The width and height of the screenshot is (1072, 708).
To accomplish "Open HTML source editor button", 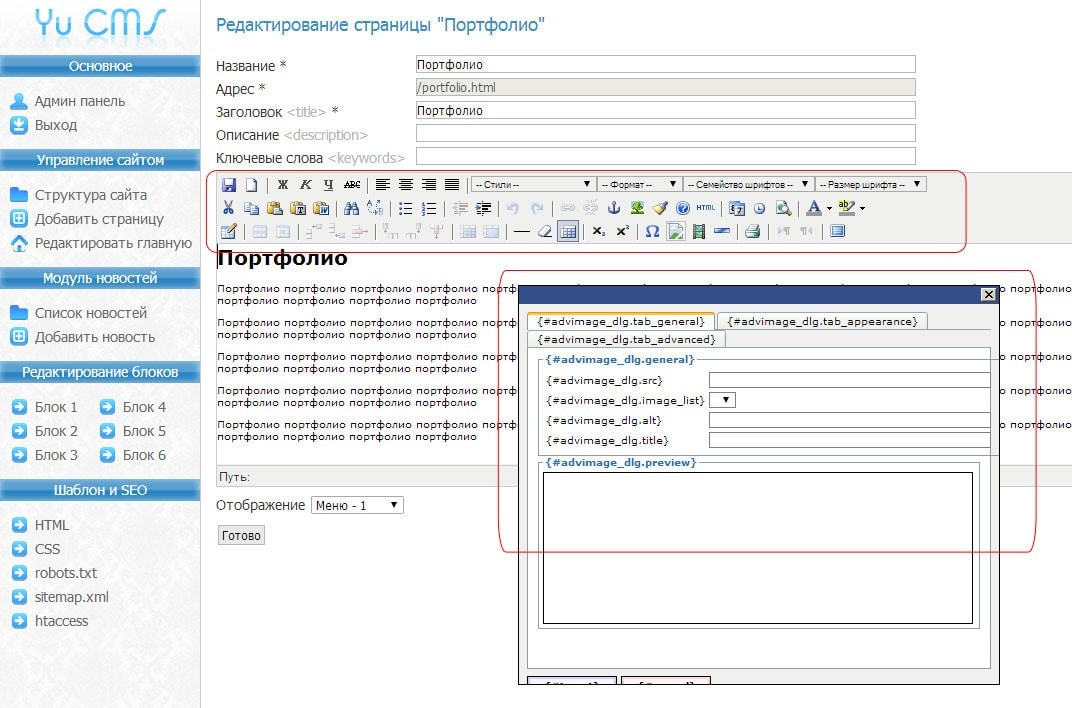I will coord(706,208).
